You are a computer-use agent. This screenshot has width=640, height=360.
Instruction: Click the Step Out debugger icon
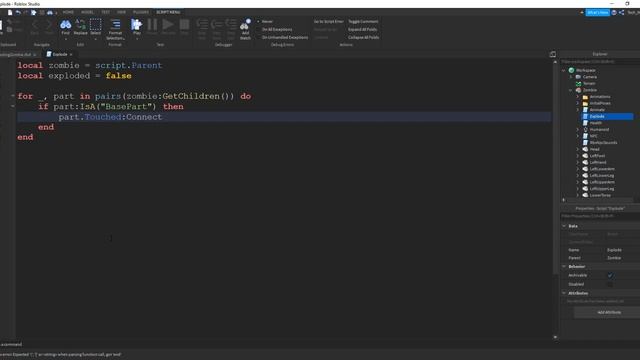coord(231,25)
